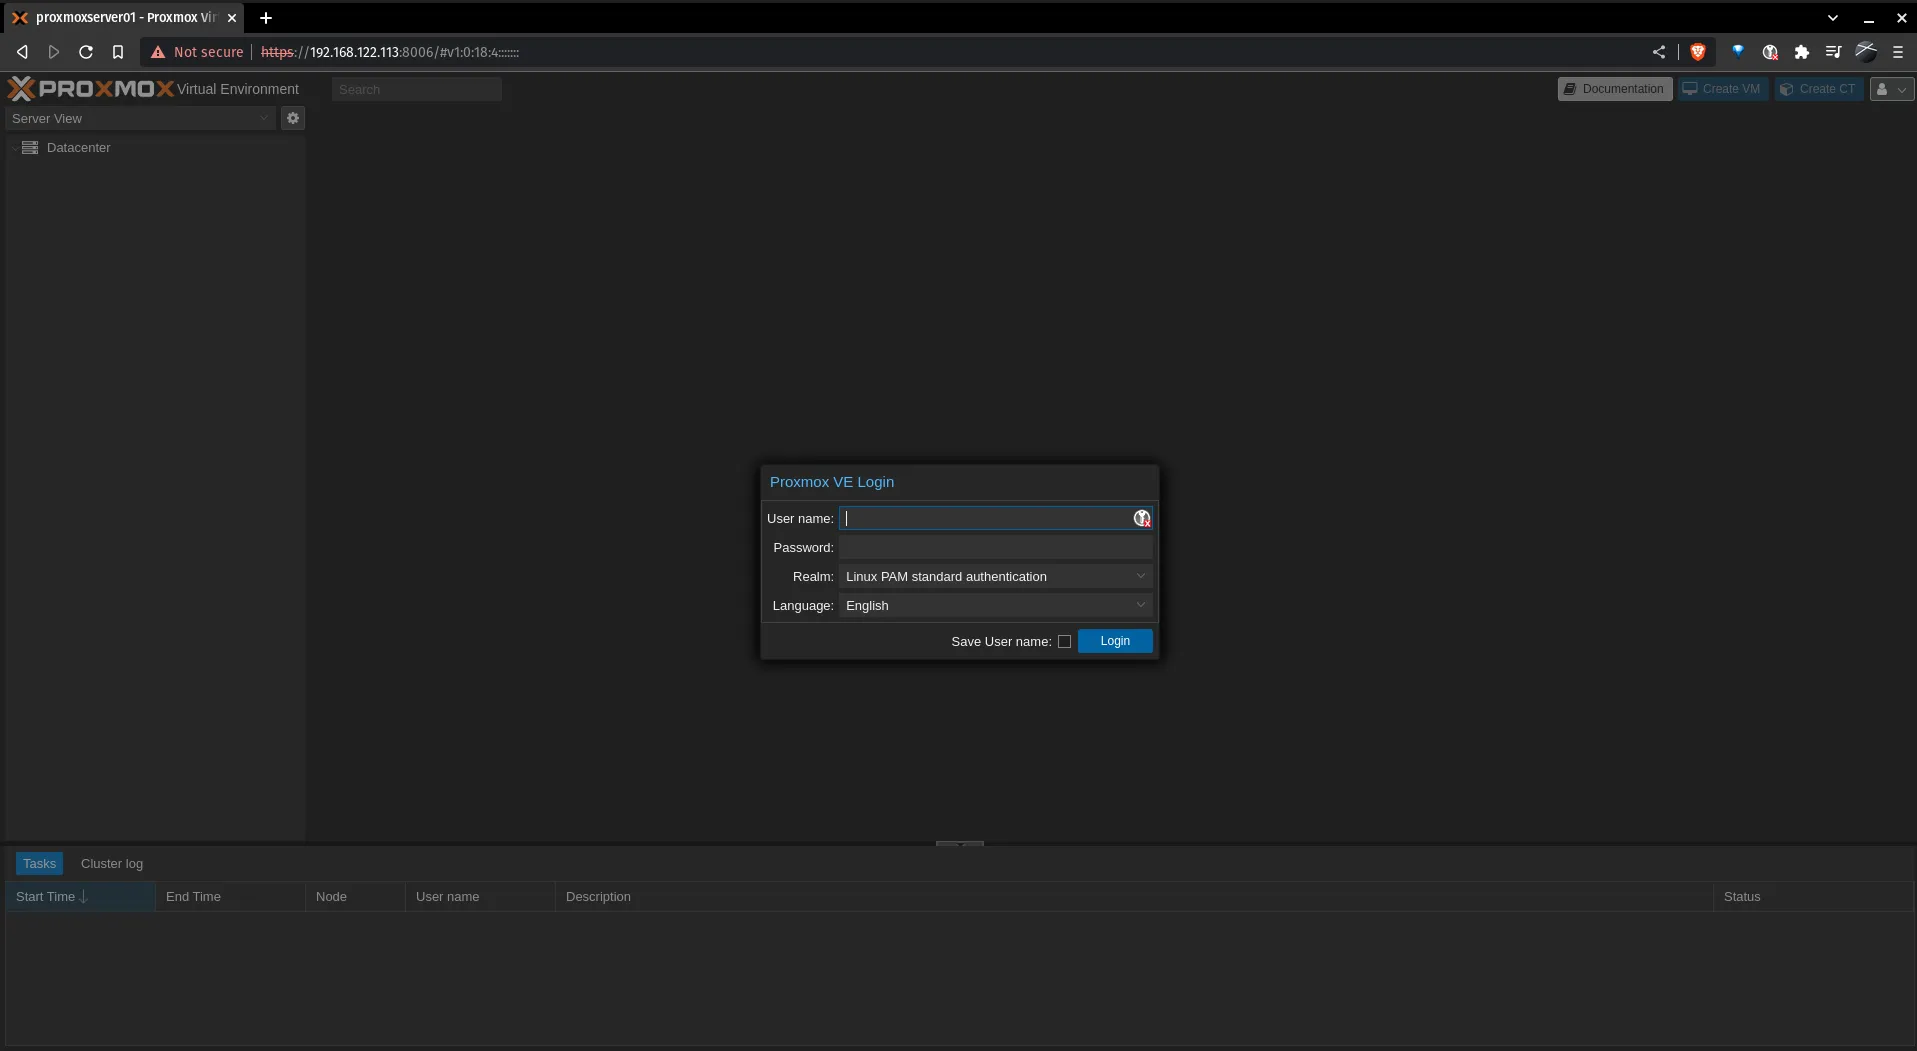Viewport: 1917px width, 1051px height.
Task: Click the Brave Shields lion icon
Action: (x=1697, y=52)
